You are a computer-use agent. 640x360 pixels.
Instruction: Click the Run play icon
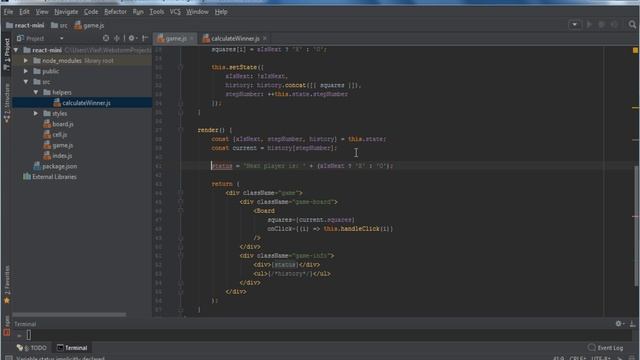[x=589, y=25]
